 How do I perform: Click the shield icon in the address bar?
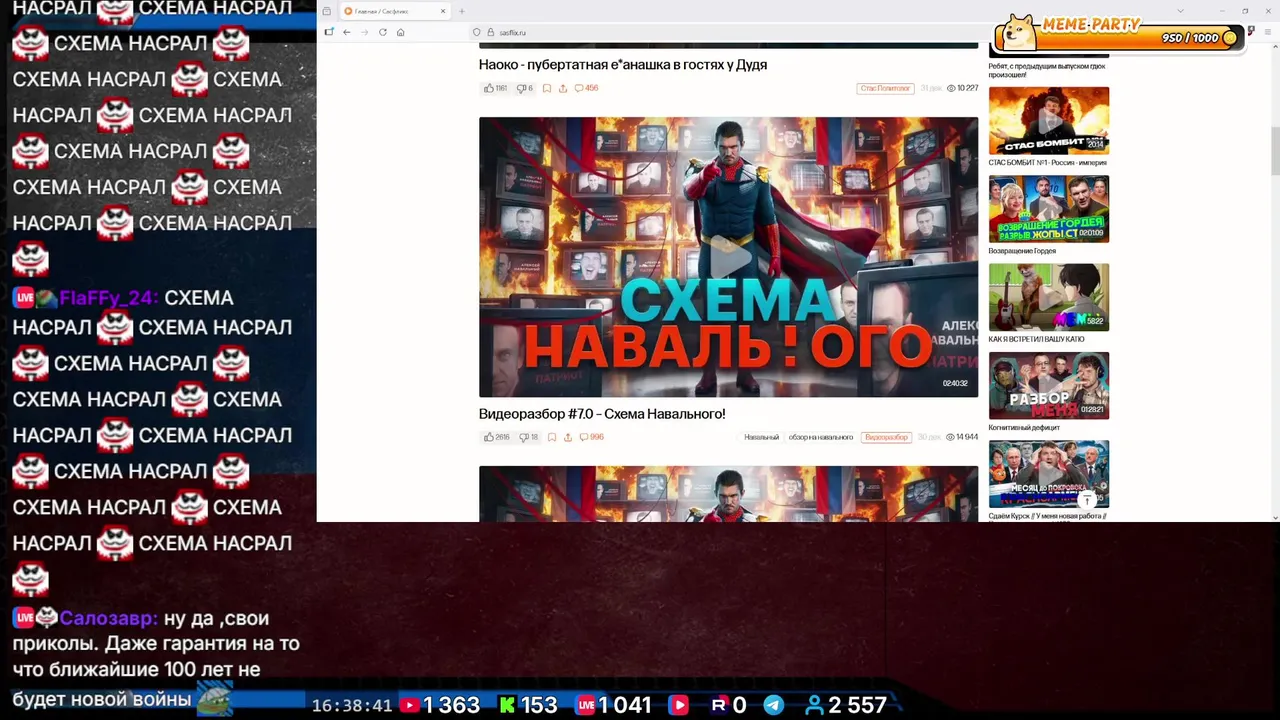click(x=477, y=32)
